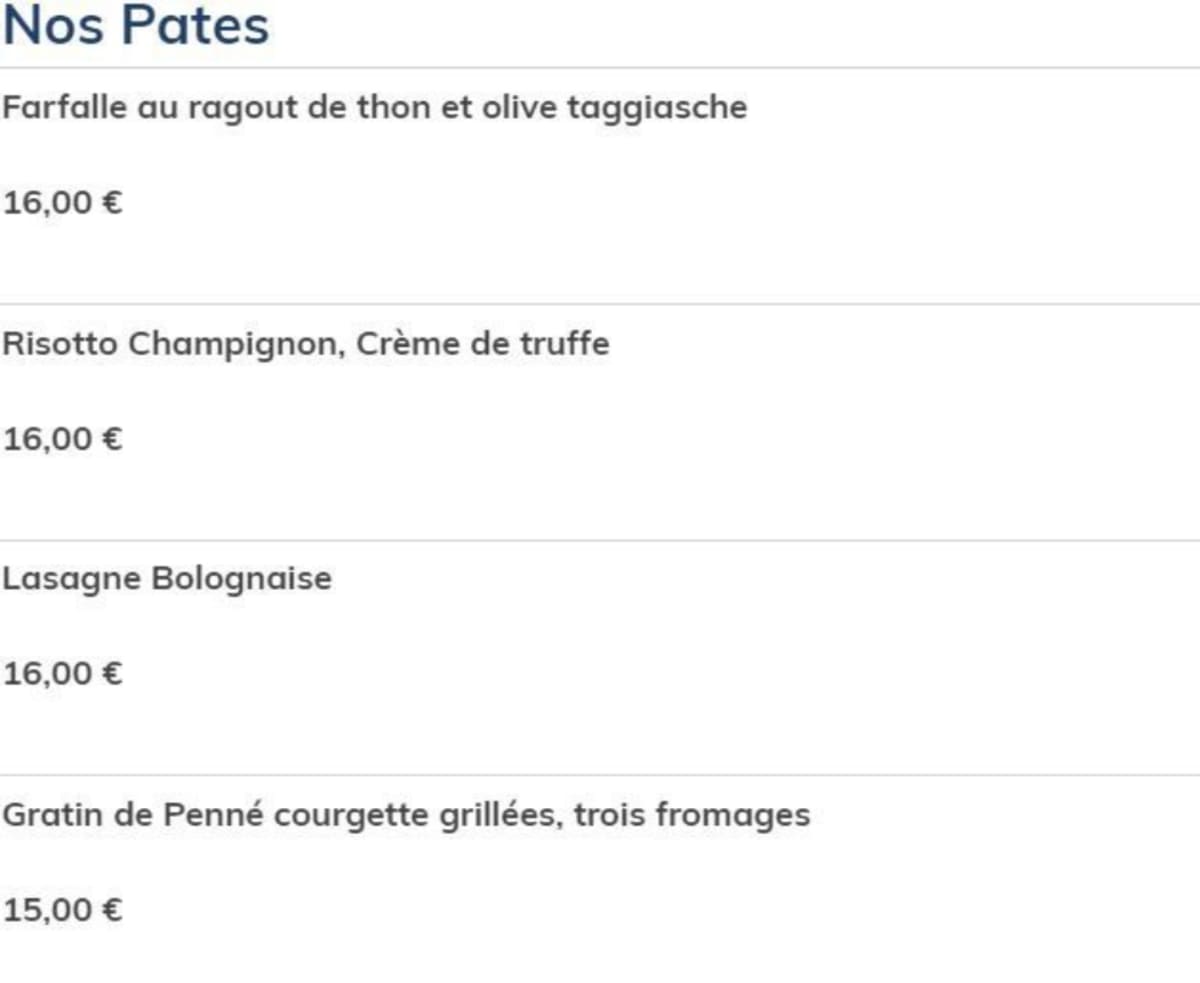Click the 16,00 € price under Risotto

[x=63, y=439]
